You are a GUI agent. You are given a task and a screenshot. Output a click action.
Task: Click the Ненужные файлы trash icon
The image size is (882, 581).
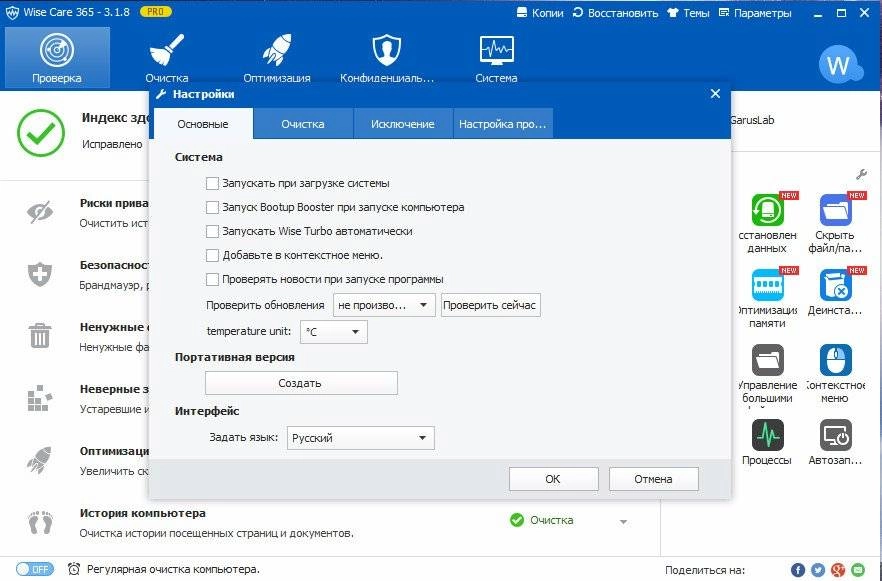click(x=40, y=336)
